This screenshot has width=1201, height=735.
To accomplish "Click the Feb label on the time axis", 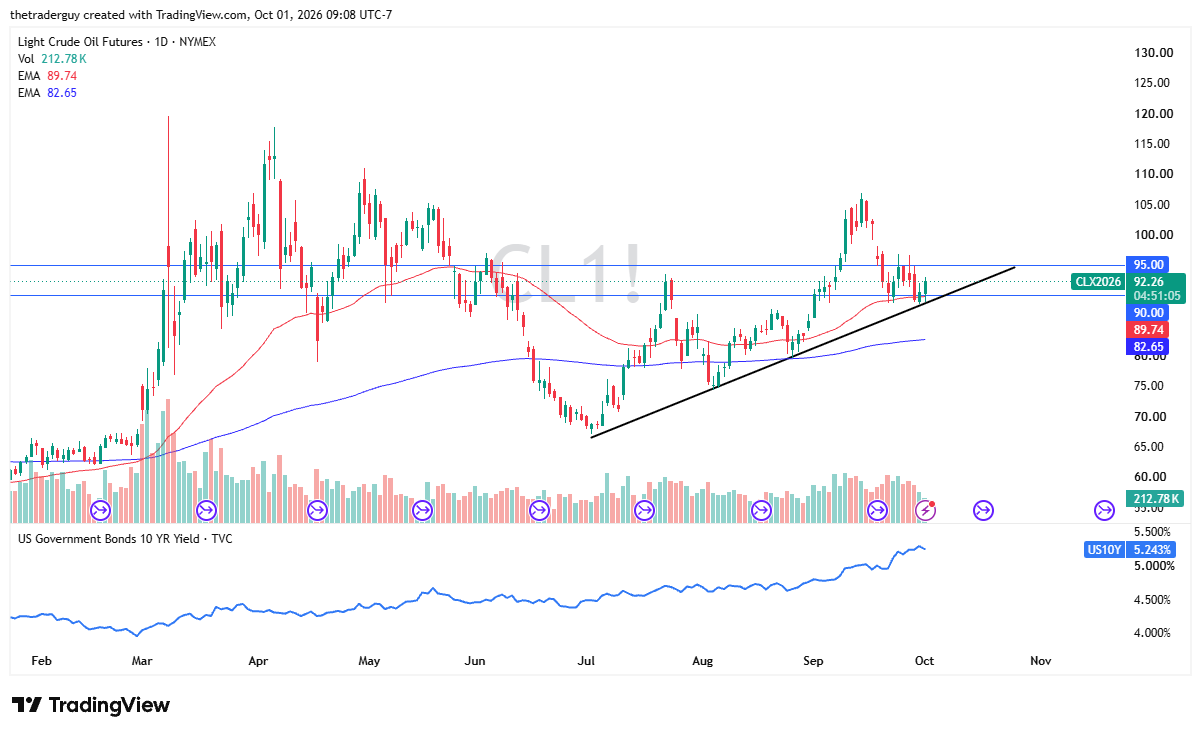I will coord(41,660).
